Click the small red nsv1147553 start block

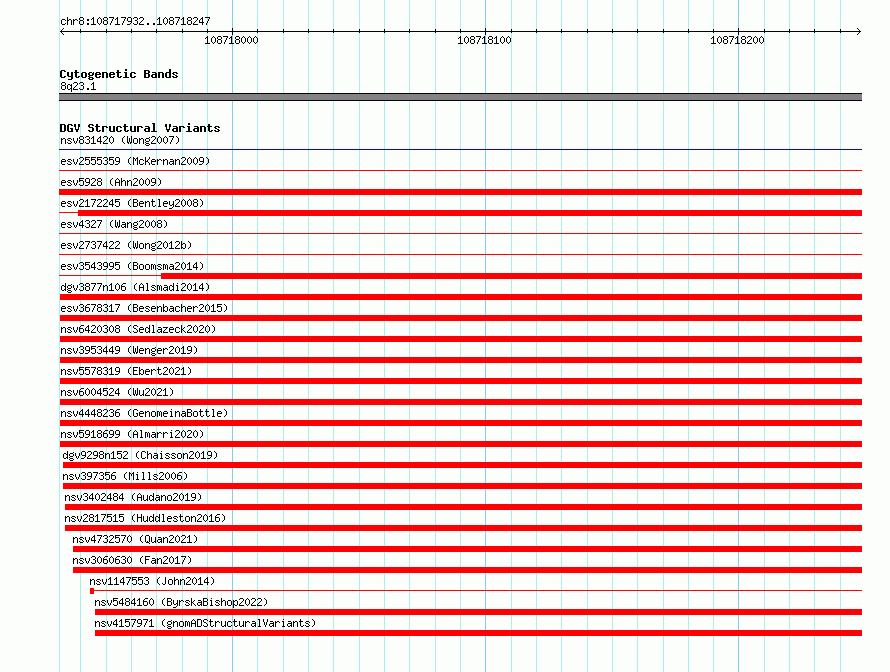(92, 591)
